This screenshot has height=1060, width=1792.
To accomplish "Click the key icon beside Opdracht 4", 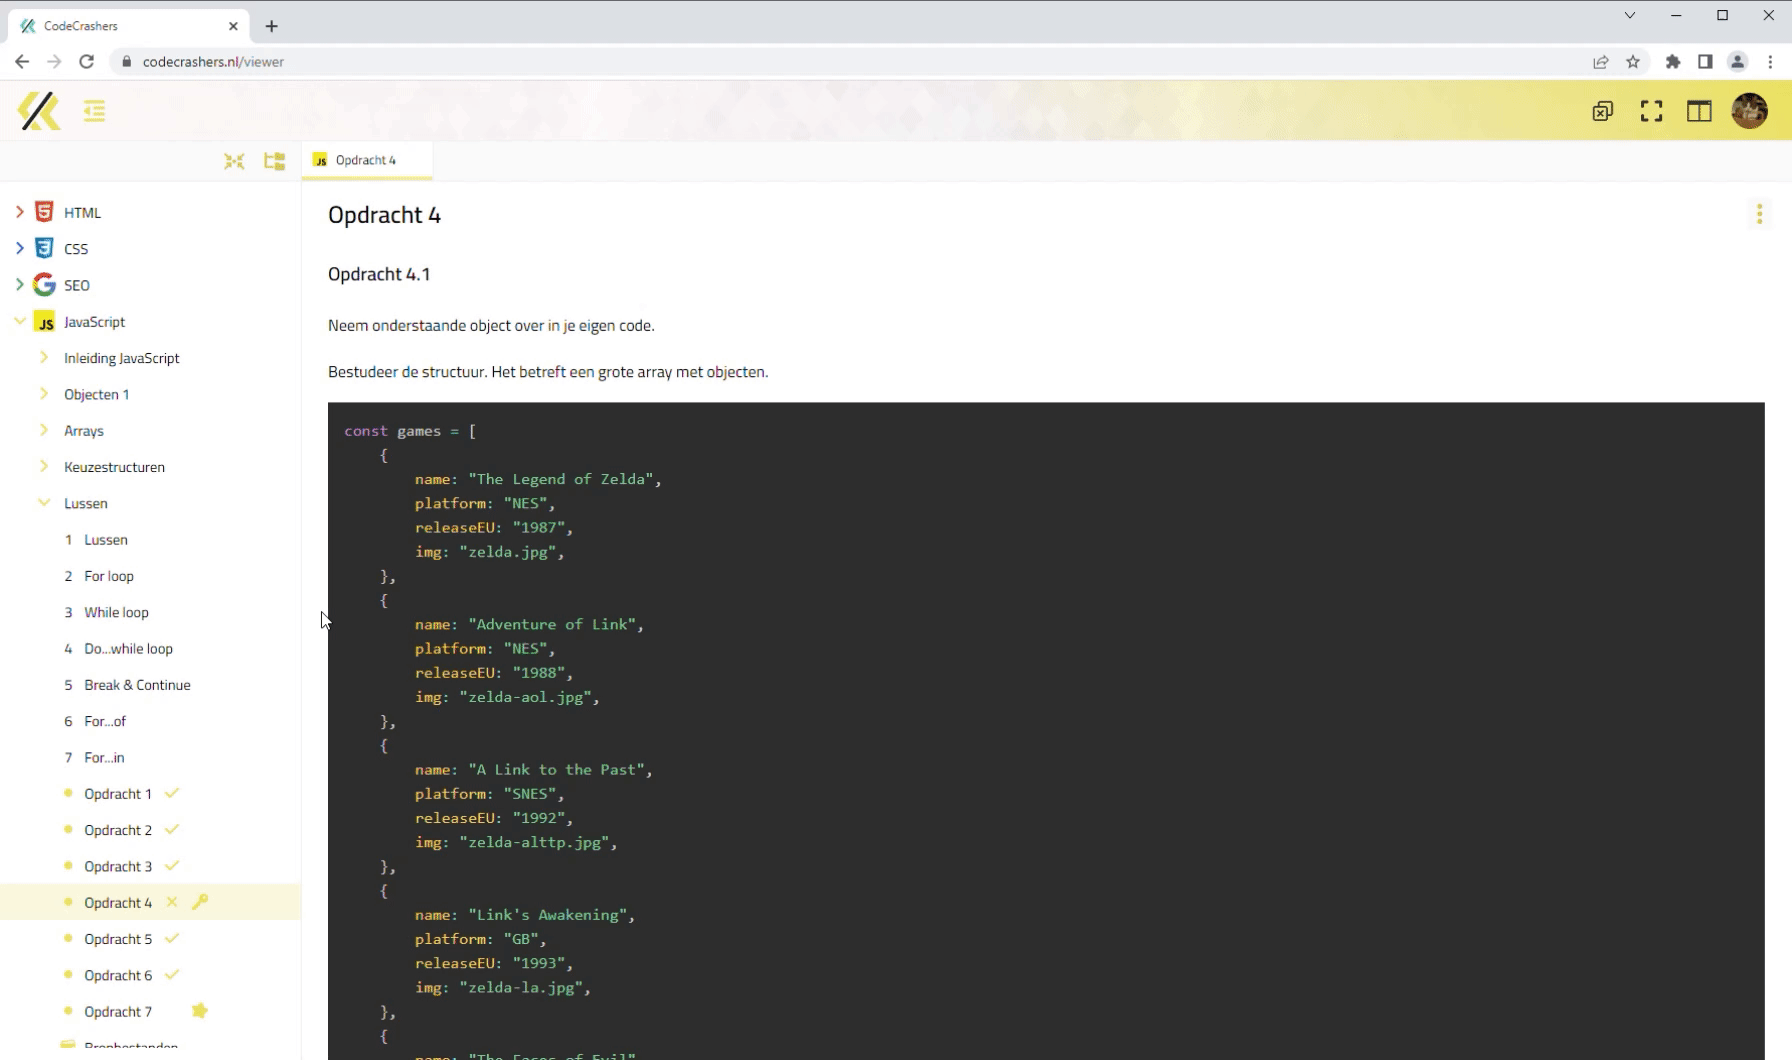I will (200, 902).
